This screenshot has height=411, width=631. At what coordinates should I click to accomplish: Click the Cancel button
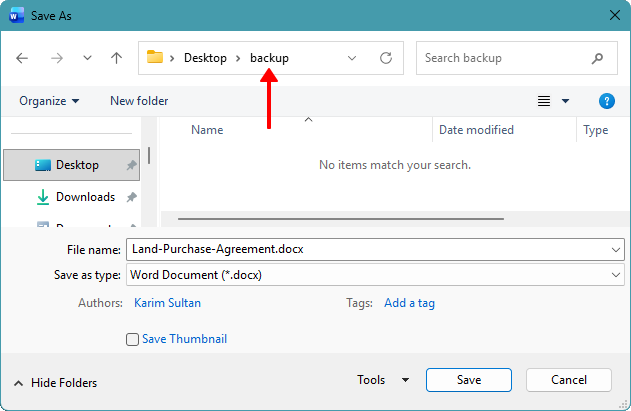click(569, 380)
